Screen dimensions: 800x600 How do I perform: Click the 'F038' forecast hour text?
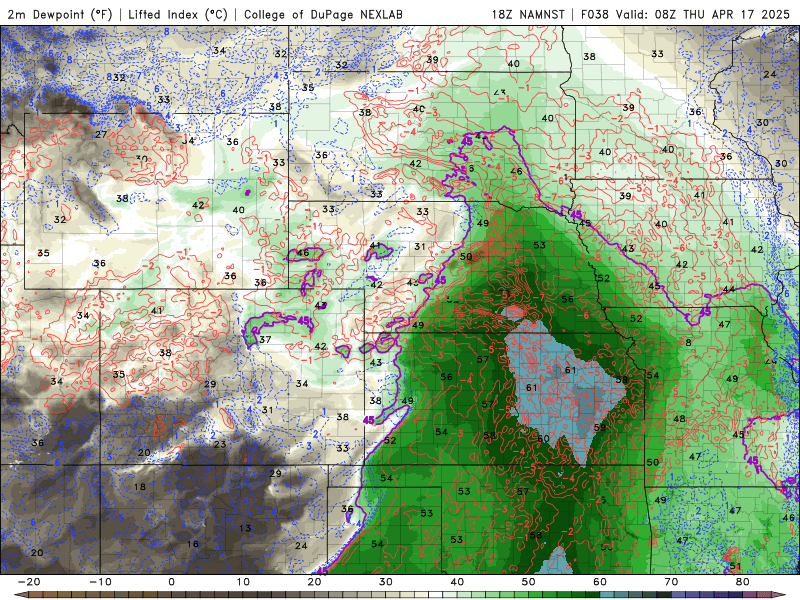click(x=594, y=14)
